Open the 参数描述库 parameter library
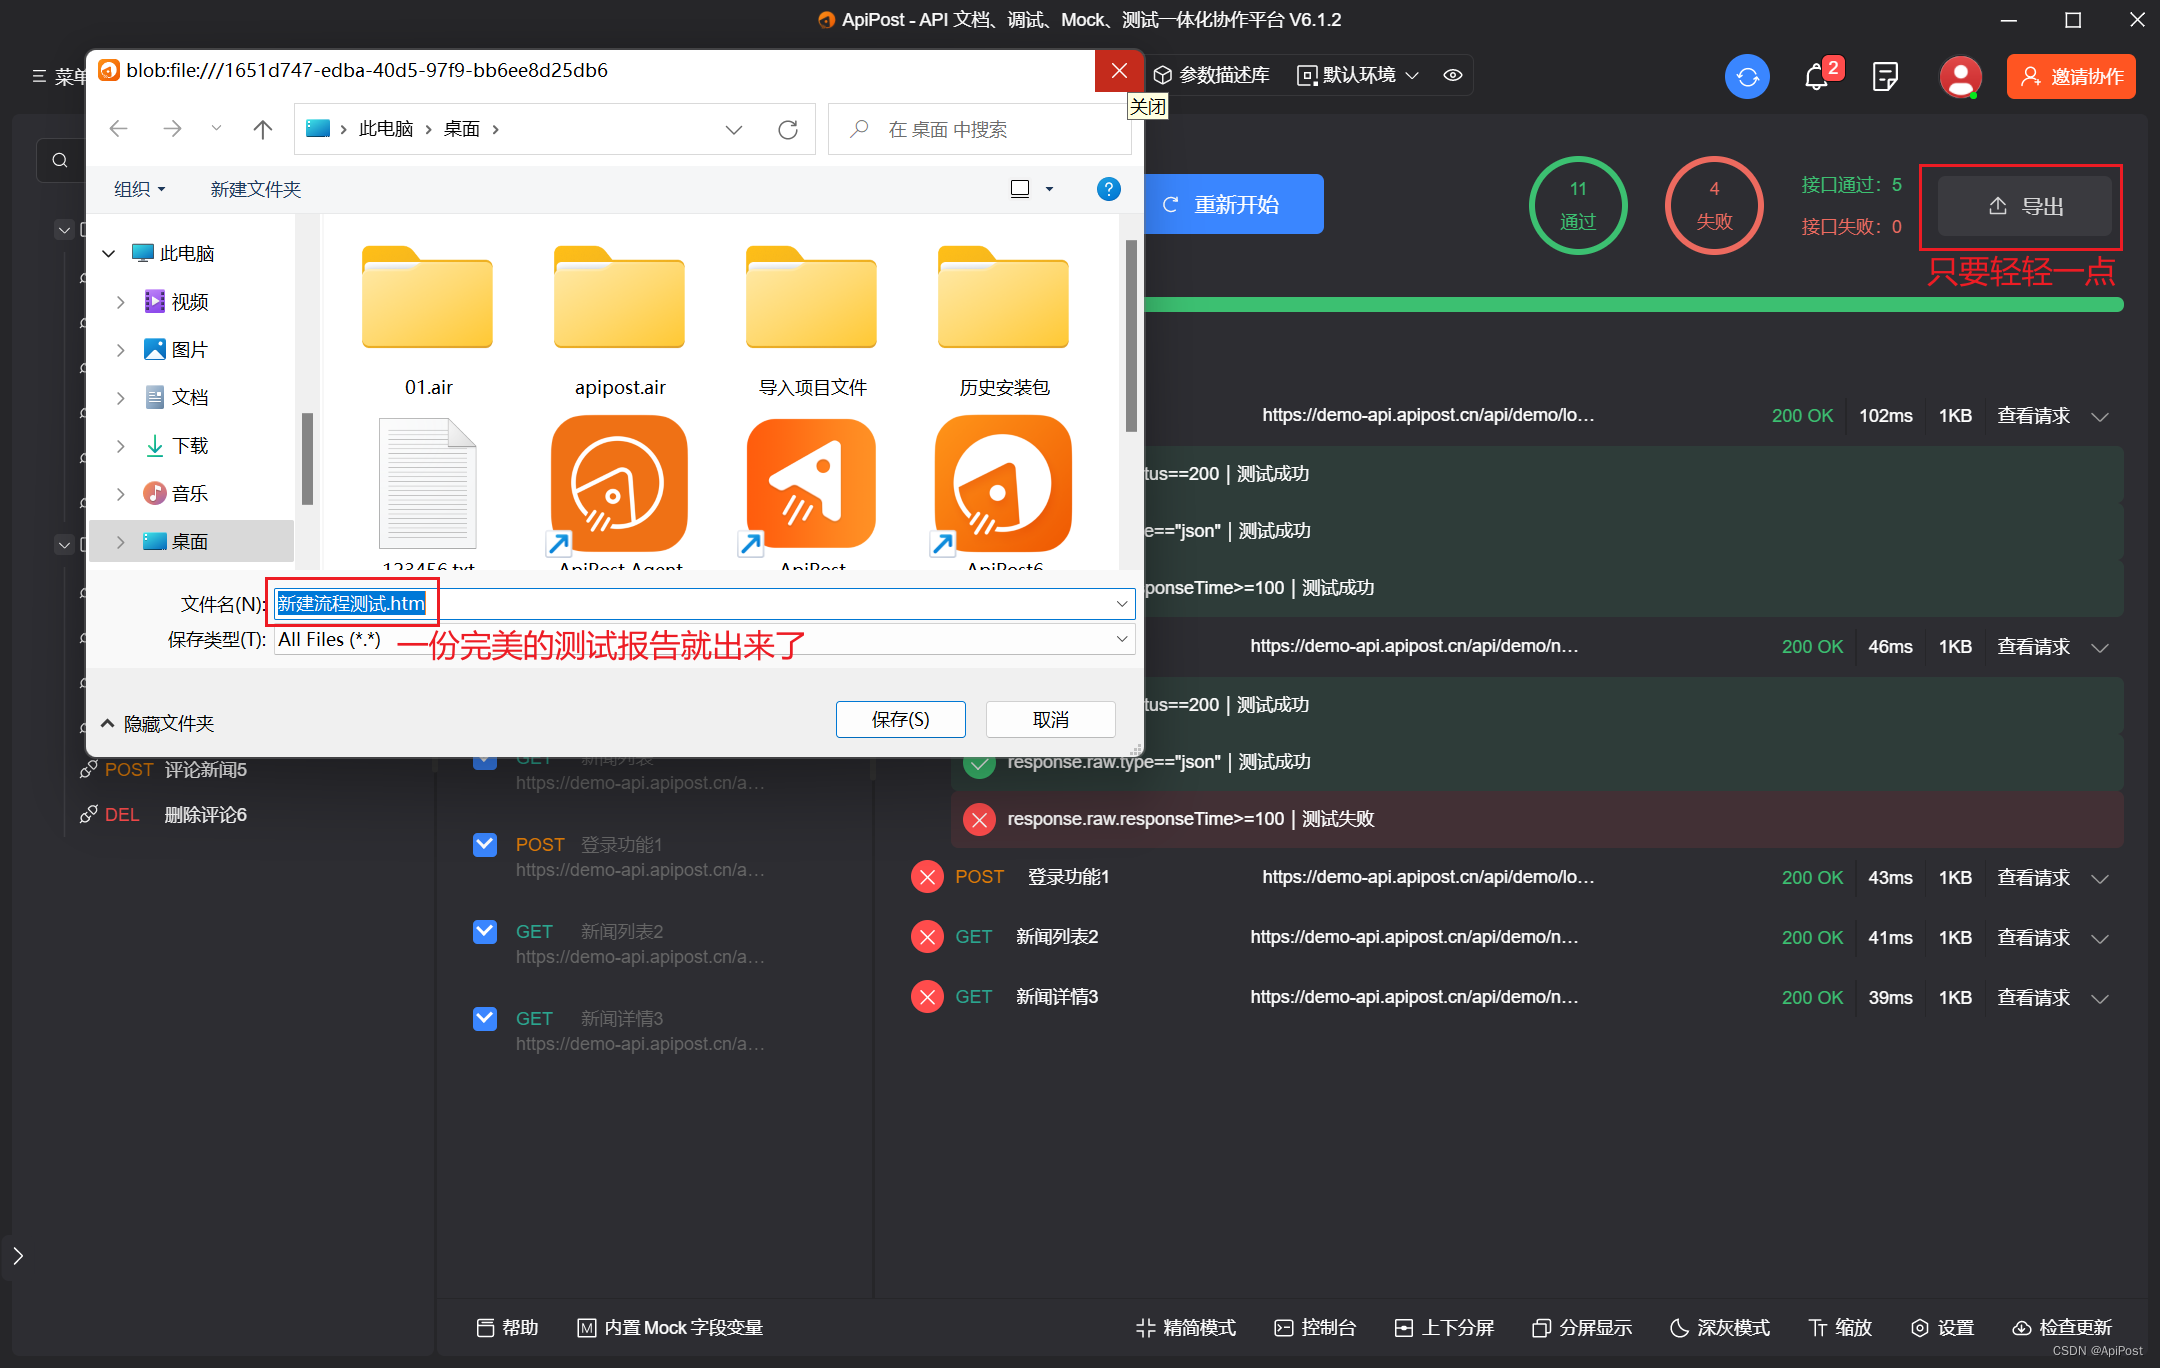The height and width of the screenshot is (1368, 2160). pos(1211,75)
